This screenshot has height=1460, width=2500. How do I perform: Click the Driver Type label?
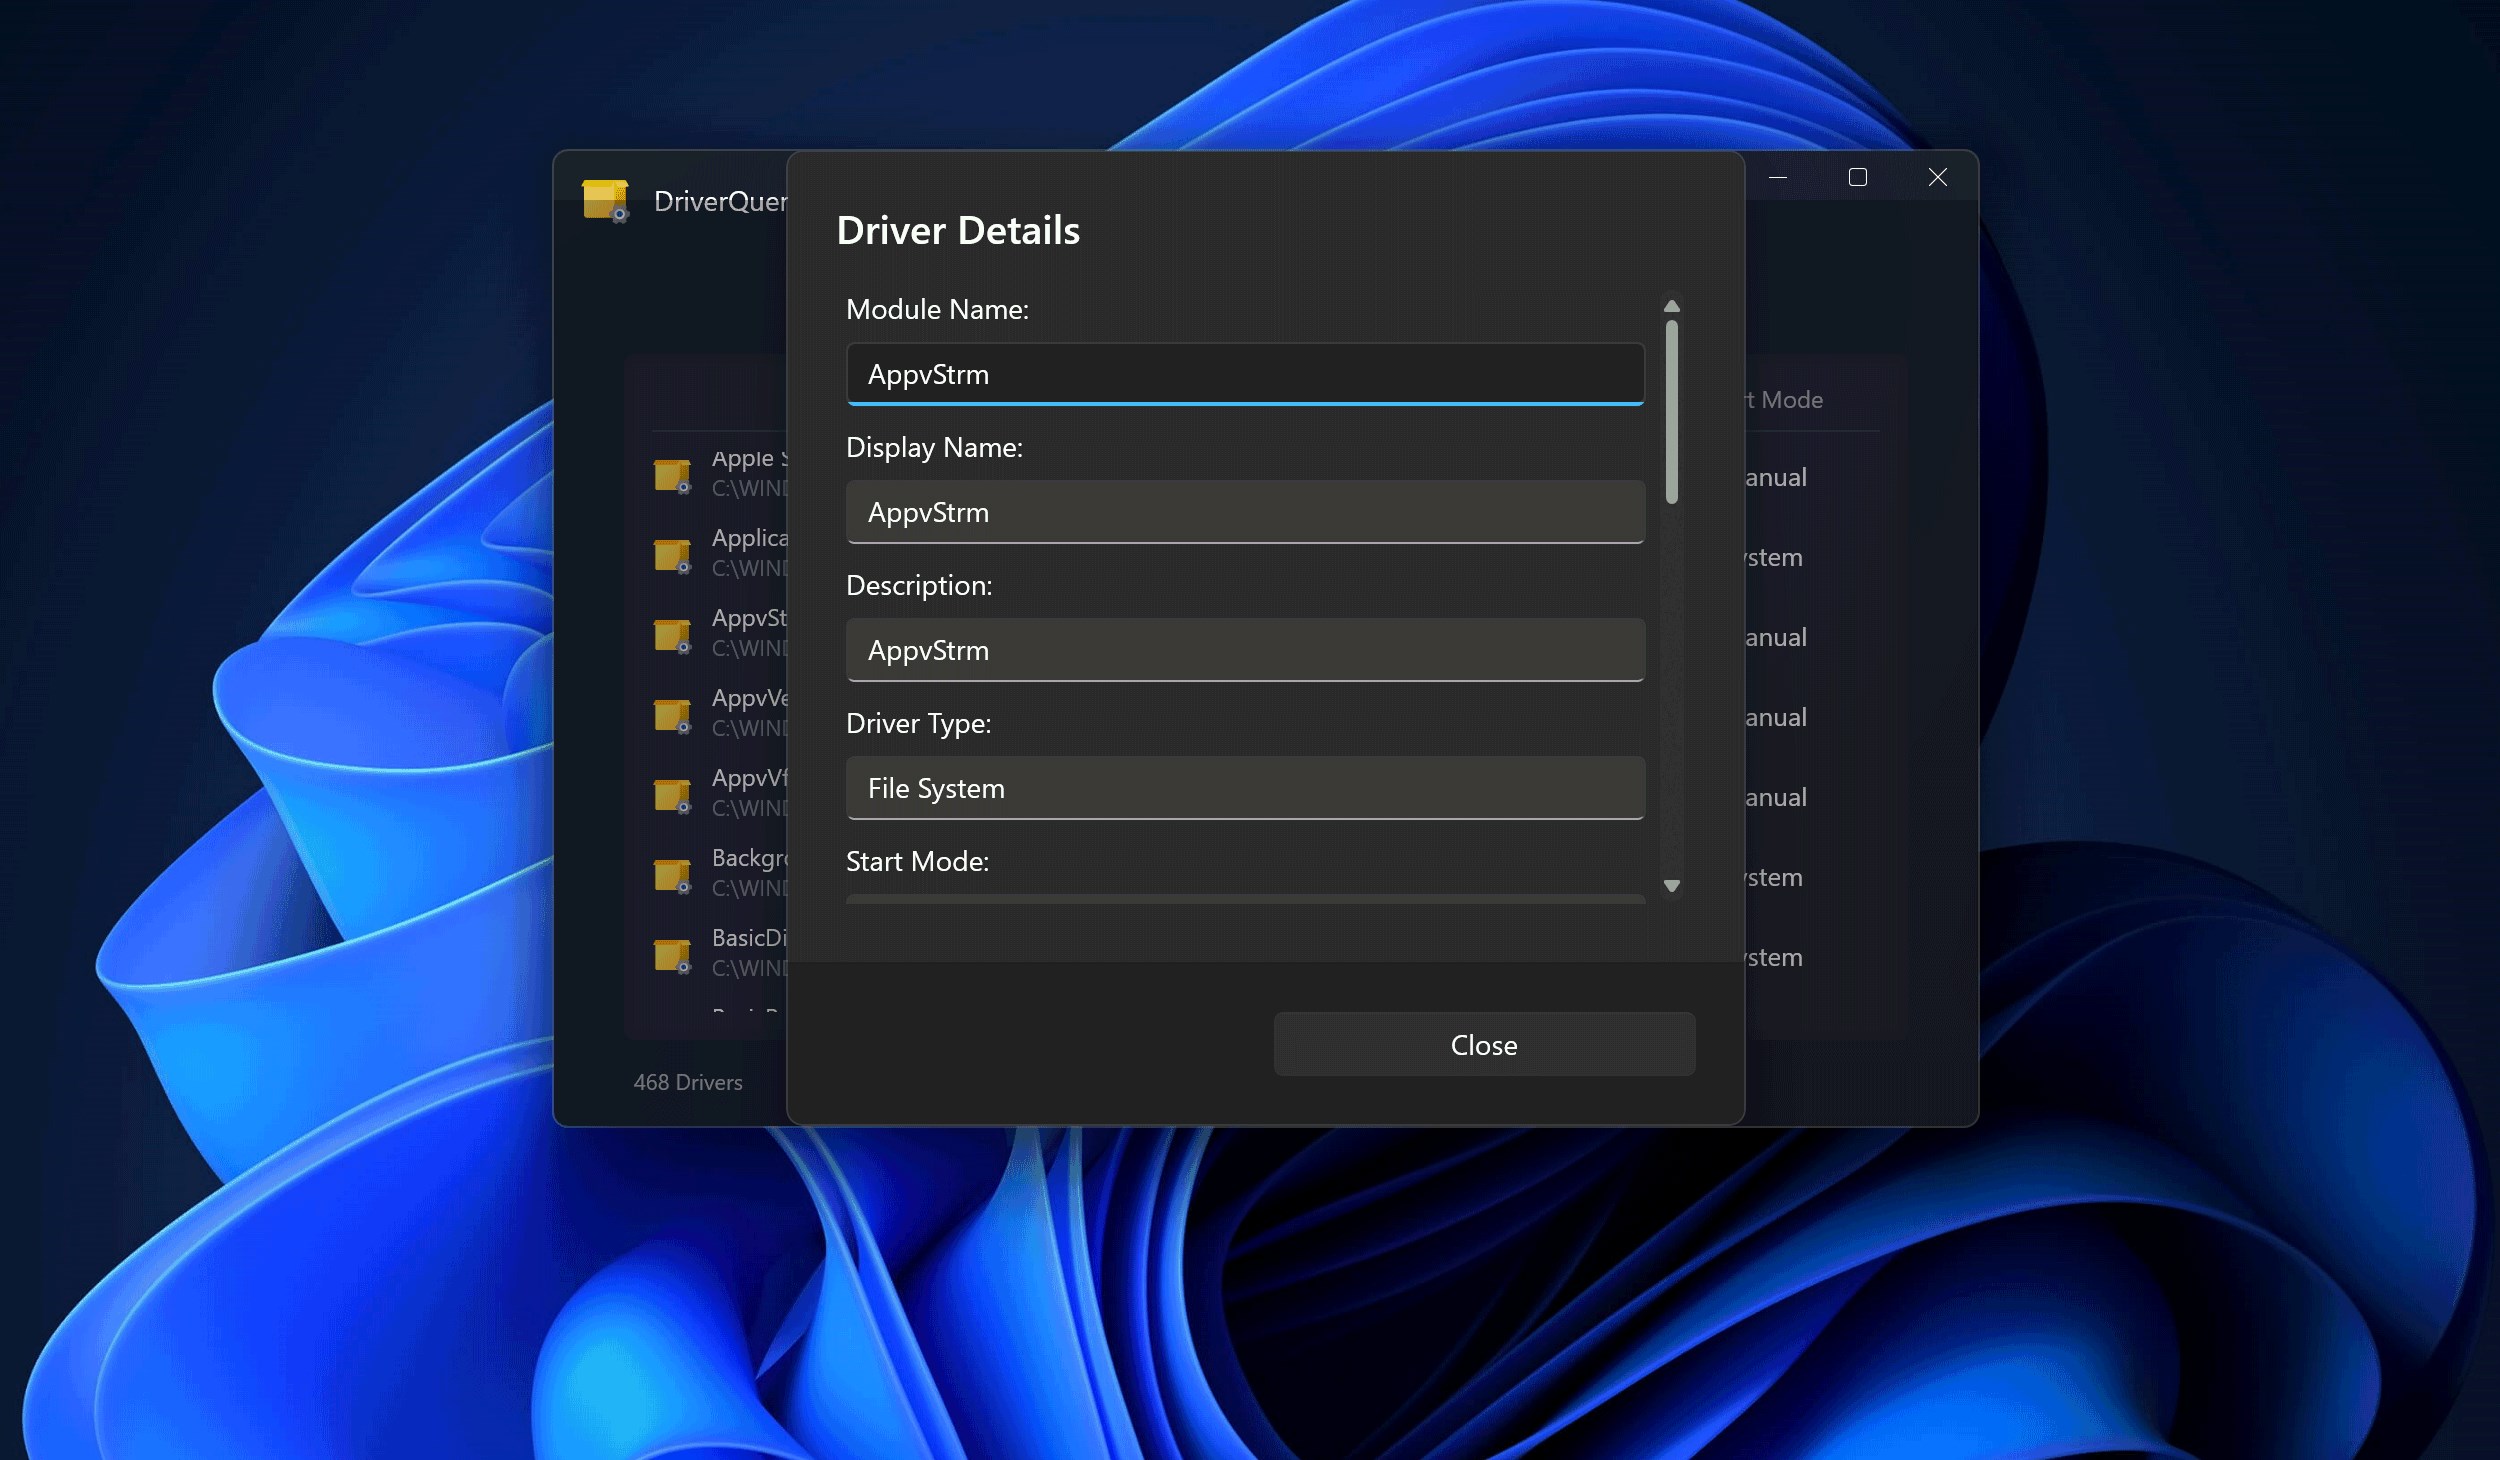(918, 724)
